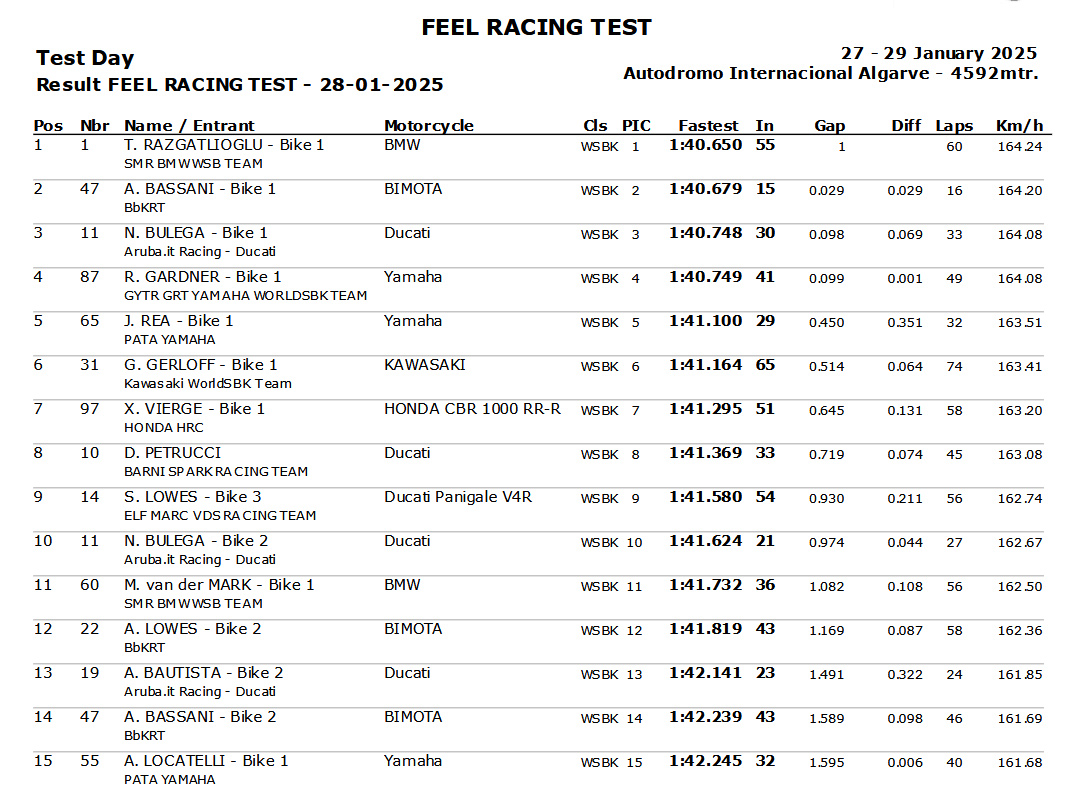Click the KAWASAKI motorcycle cell
This screenshot has height=787, width=1074.
coord(425,364)
